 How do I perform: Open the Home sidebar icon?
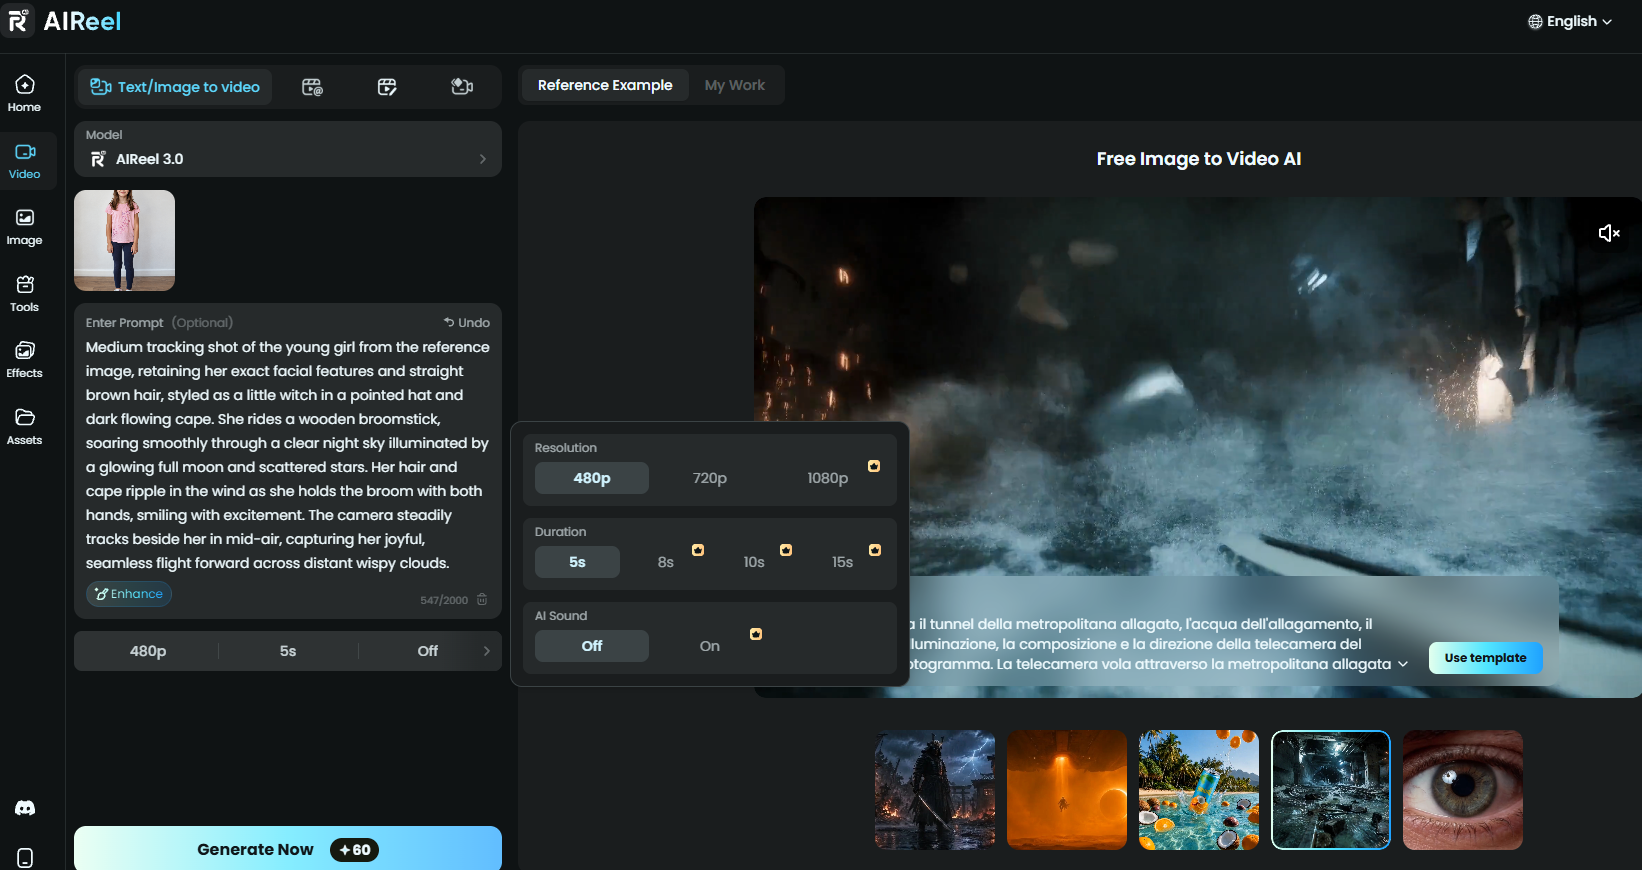pyautogui.click(x=25, y=94)
